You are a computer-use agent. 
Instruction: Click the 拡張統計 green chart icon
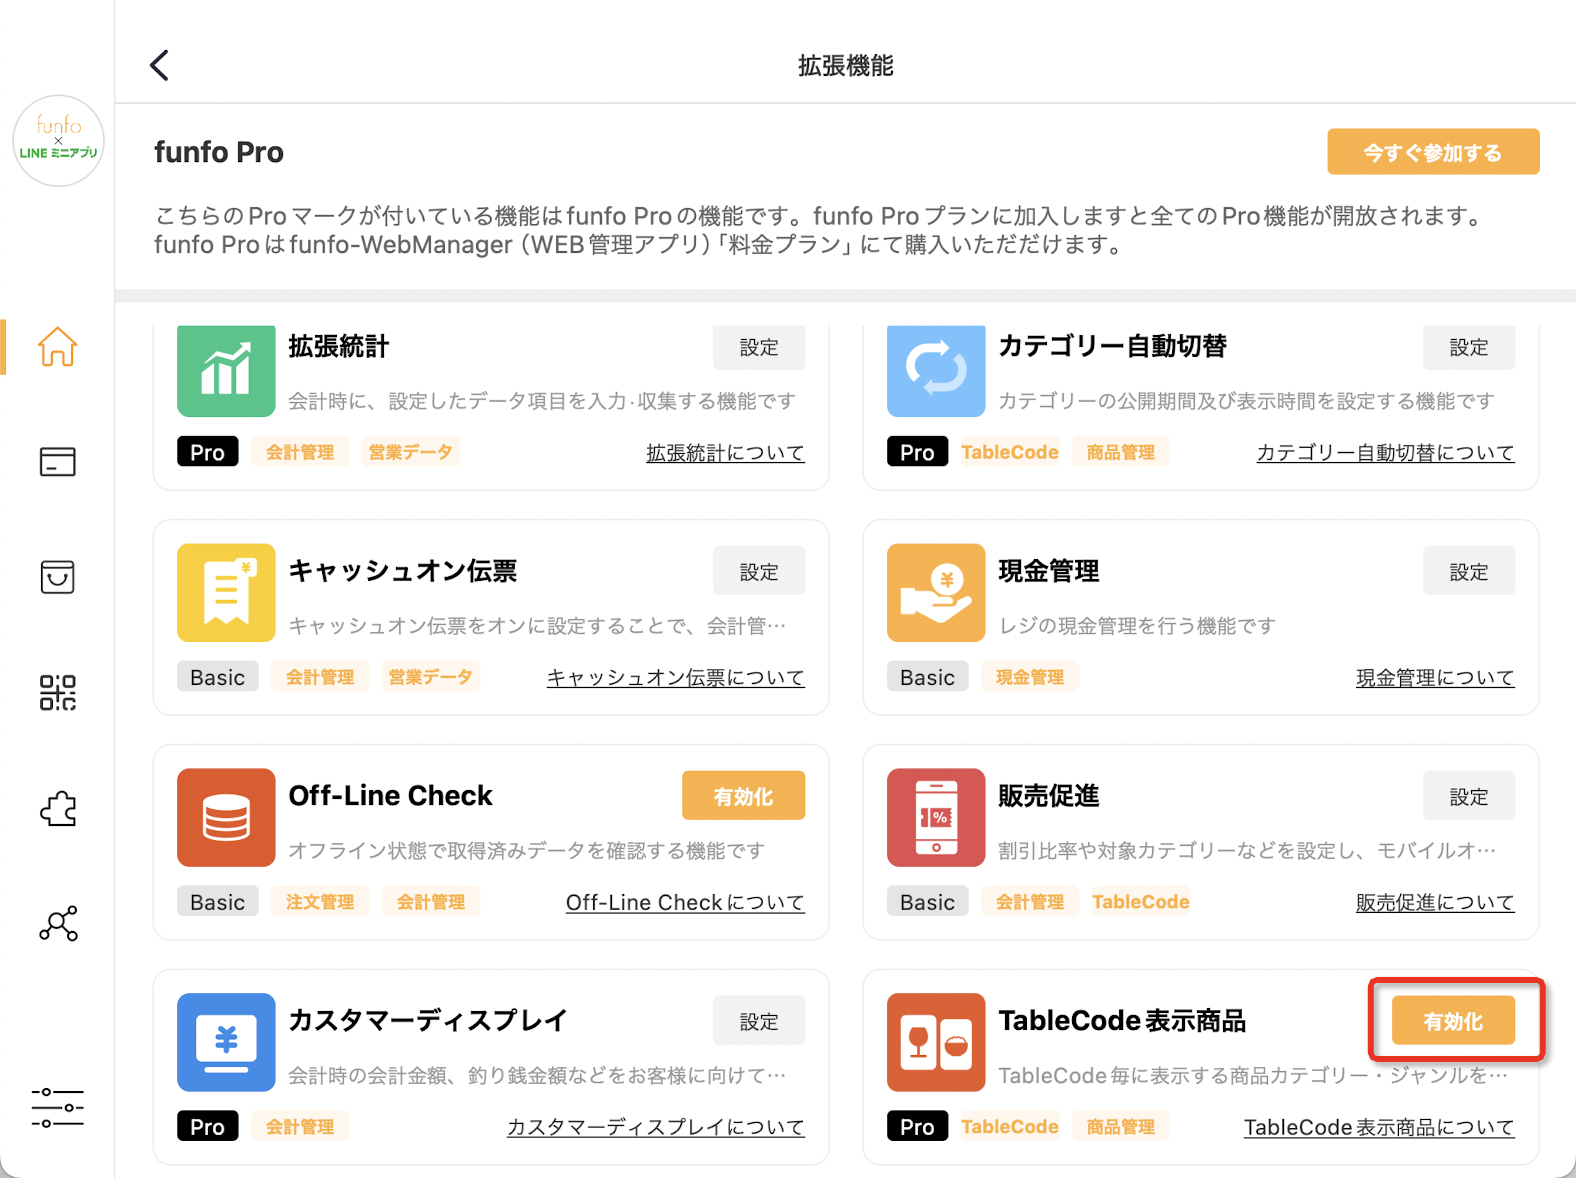click(x=226, y=370)
